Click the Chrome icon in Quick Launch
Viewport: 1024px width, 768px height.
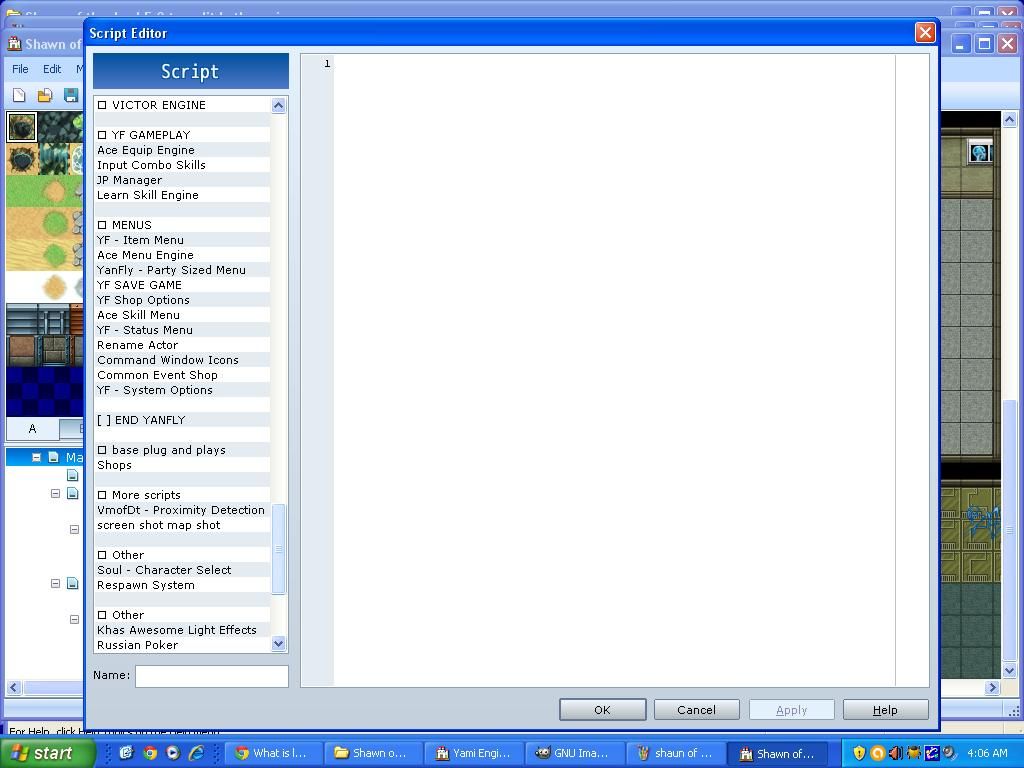(150, 753)
